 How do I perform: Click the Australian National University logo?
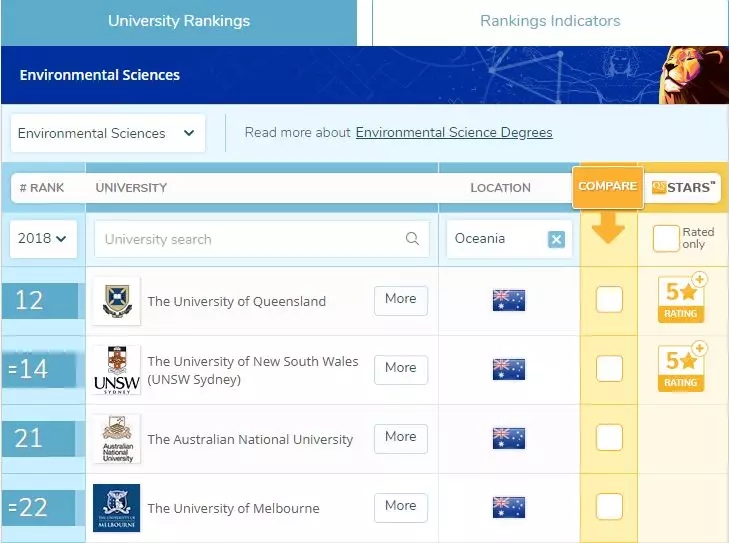116,438
